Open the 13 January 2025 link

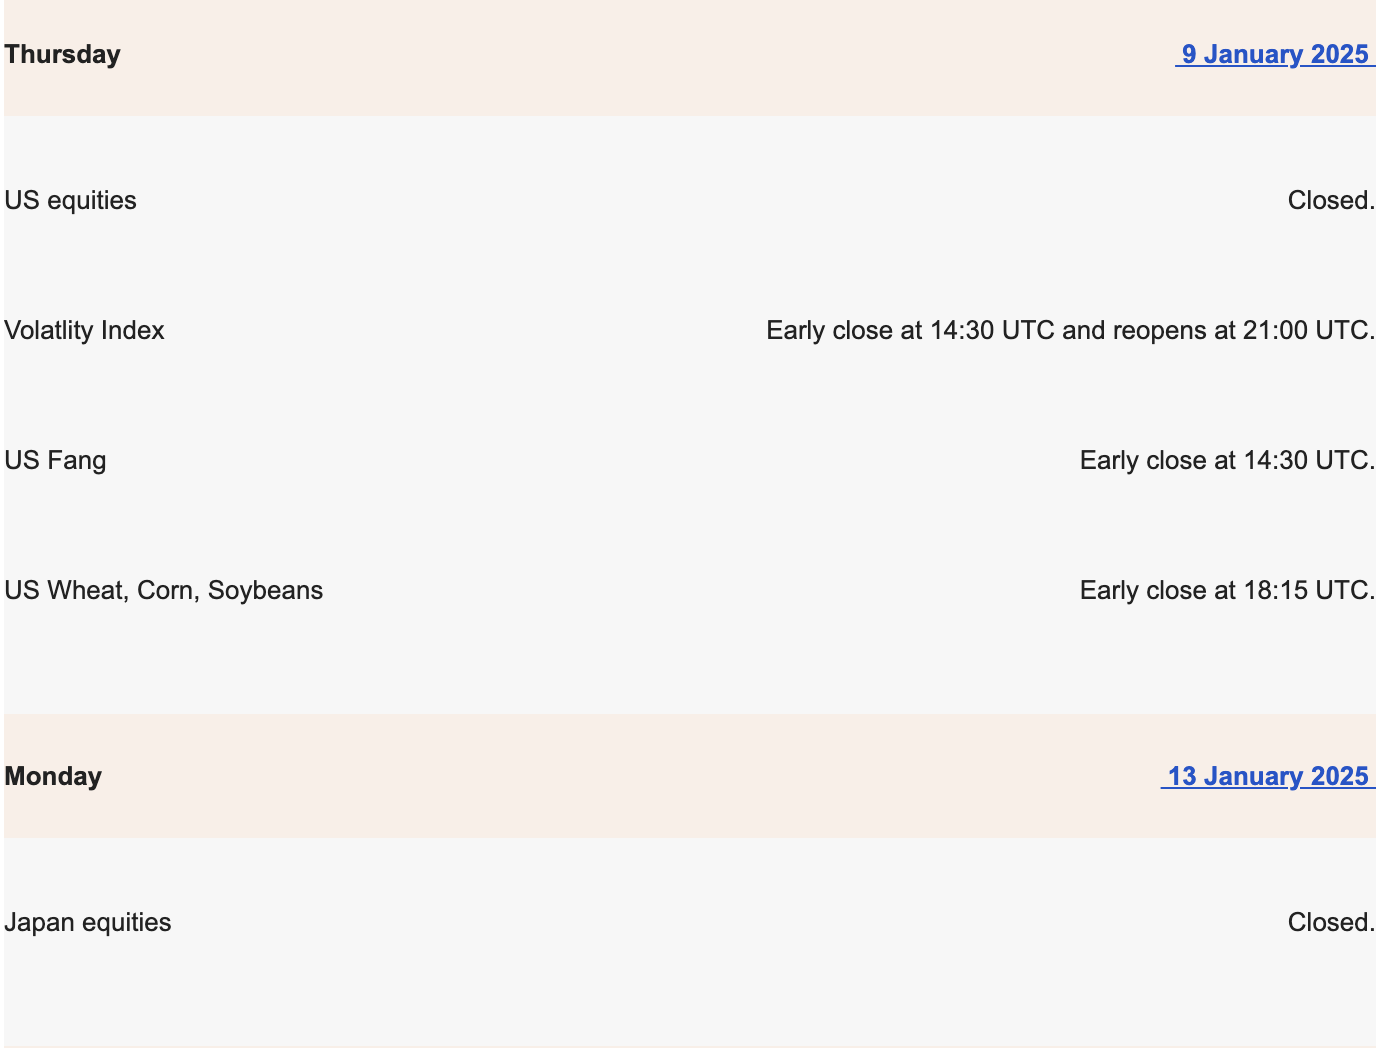point(1268,776)
